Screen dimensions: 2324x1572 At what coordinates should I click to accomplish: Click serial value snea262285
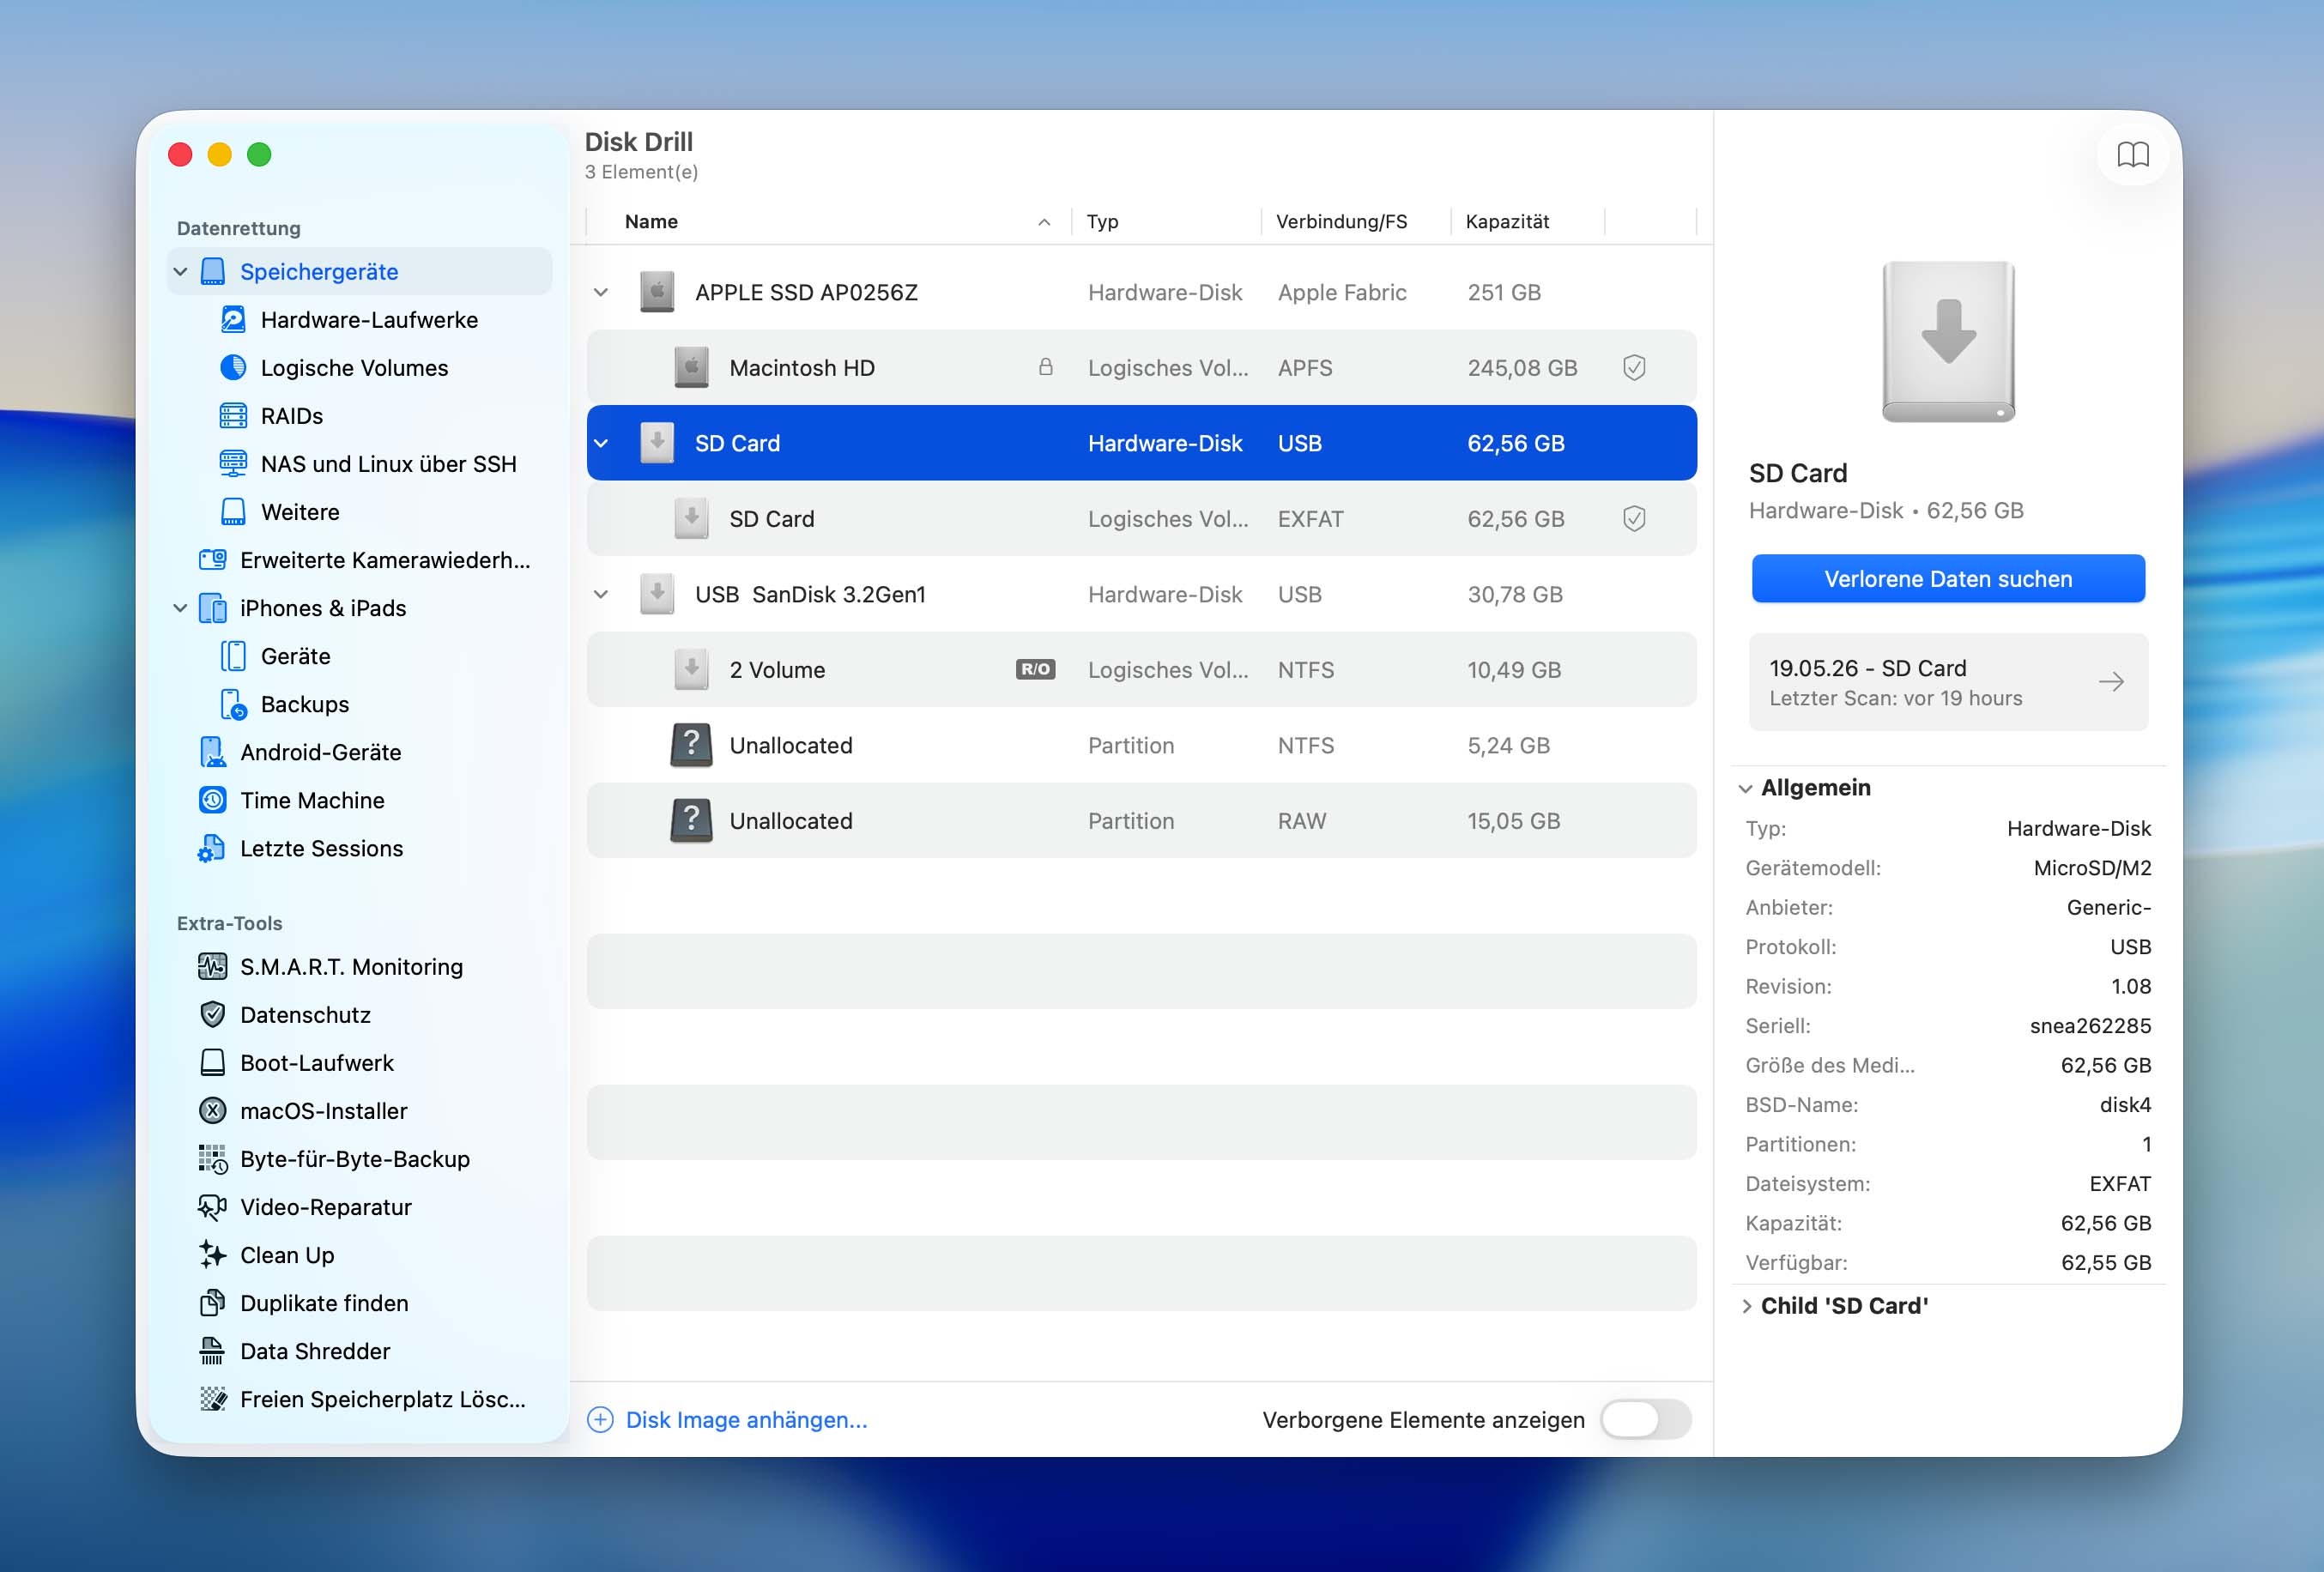(x=2090, y=1026)
